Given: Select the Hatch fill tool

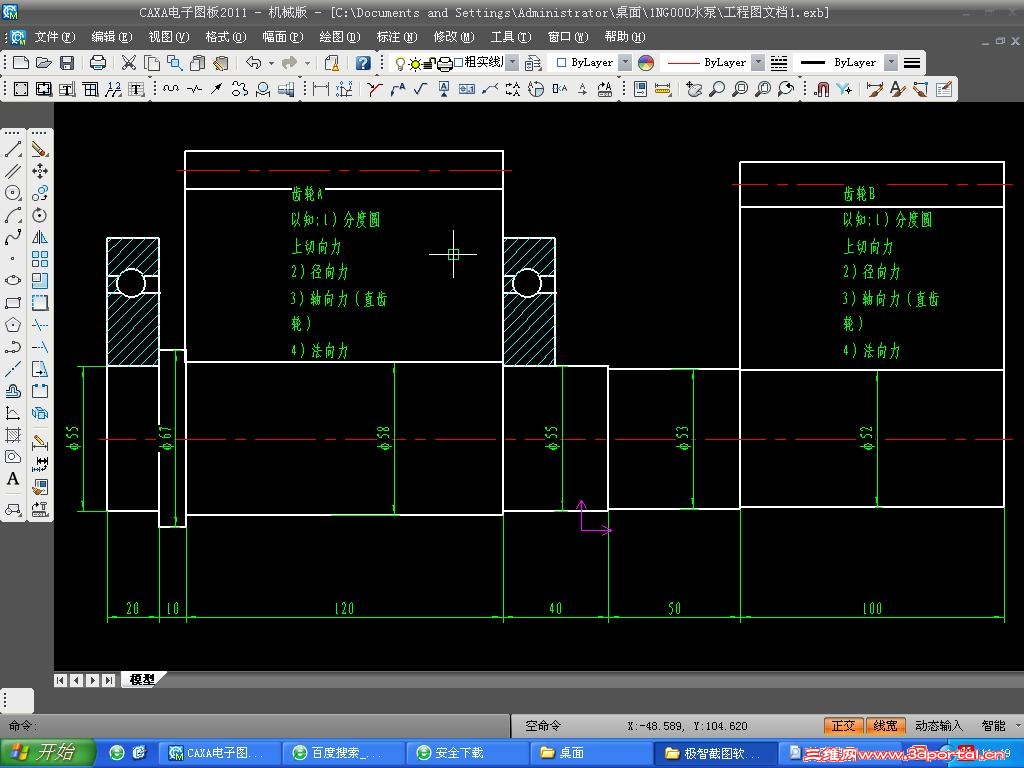Looking at the screenshot, I should (x=13, y=435).
